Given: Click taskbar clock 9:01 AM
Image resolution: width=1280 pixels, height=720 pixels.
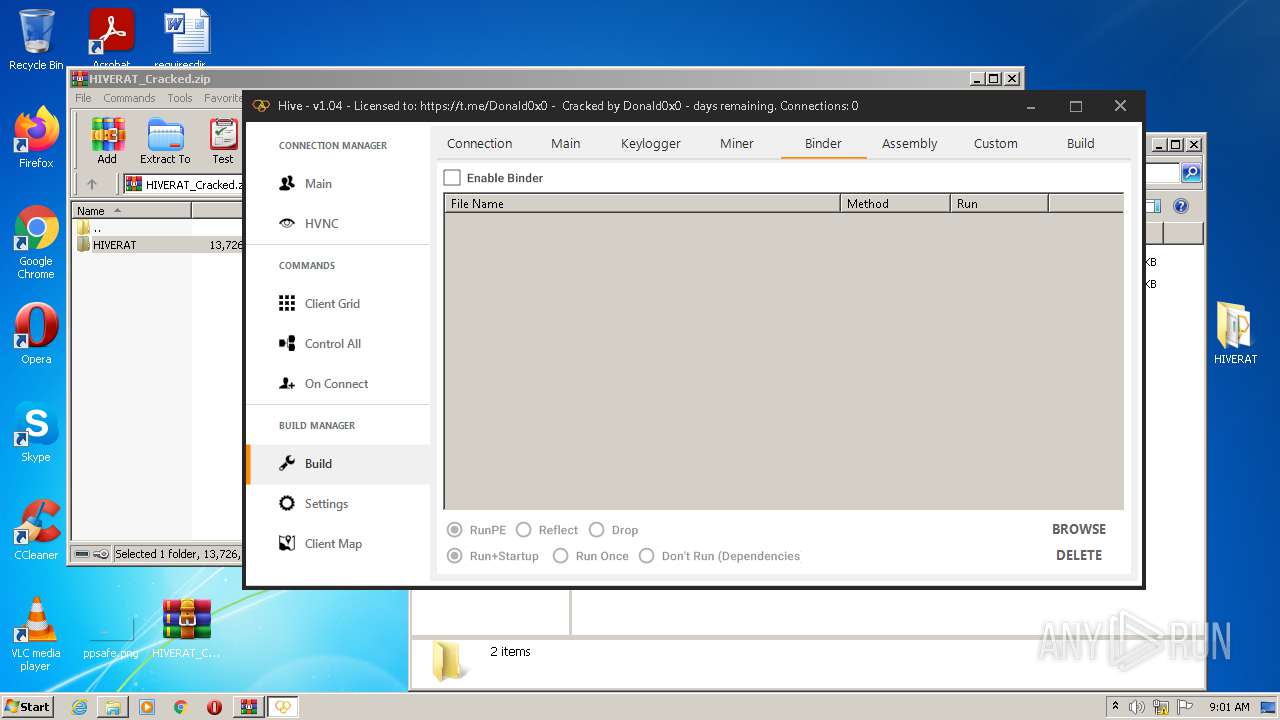Looking at the screenshot, I should tap(1229, 707).
